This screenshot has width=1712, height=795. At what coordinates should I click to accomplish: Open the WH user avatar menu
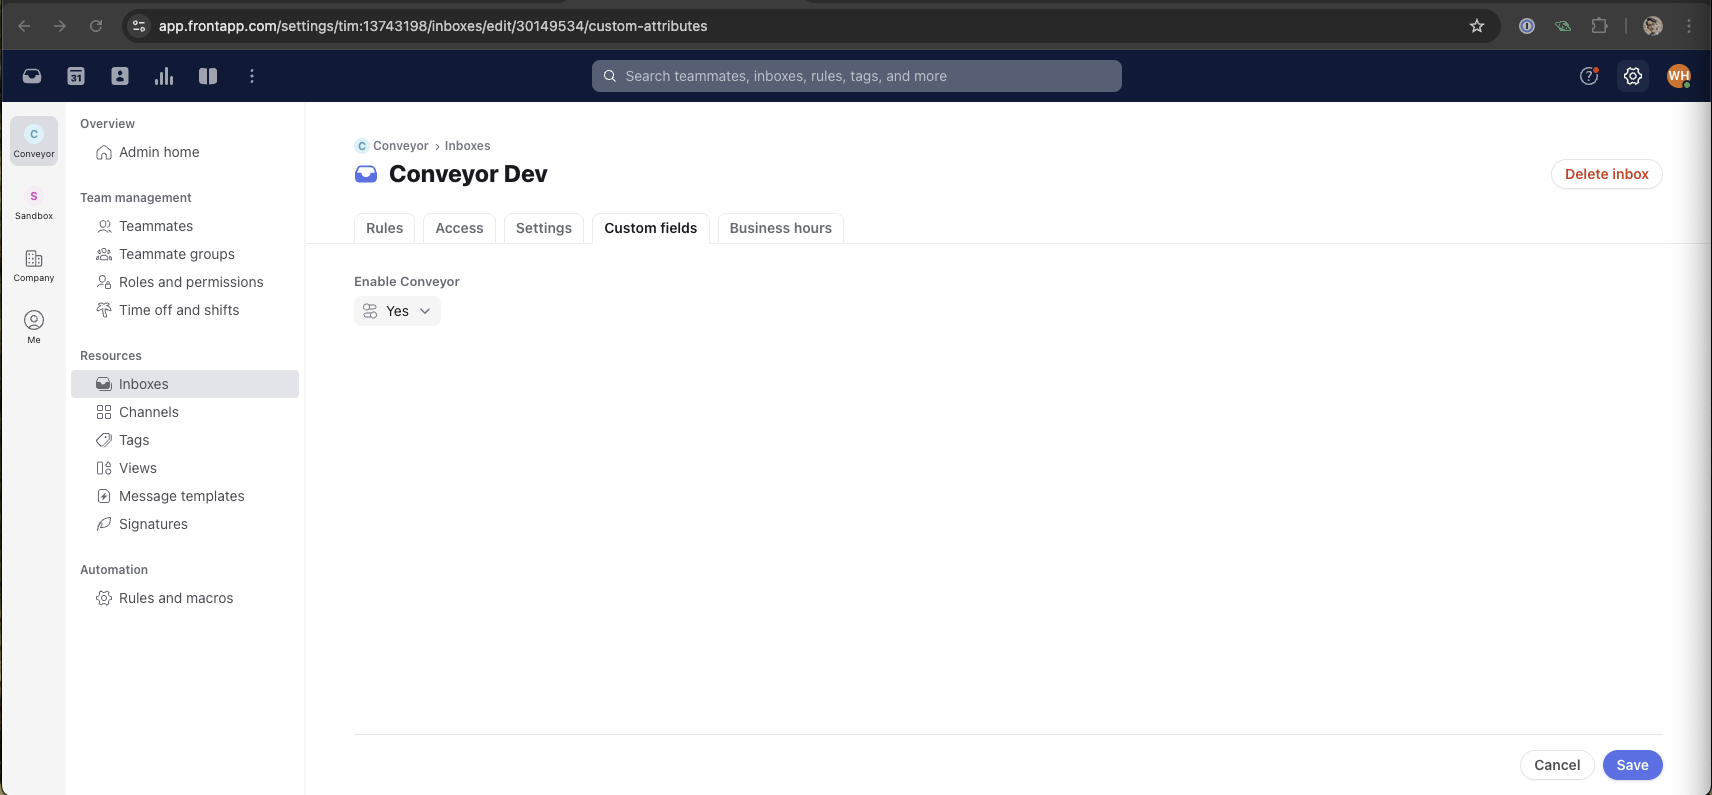point(1679,76)
